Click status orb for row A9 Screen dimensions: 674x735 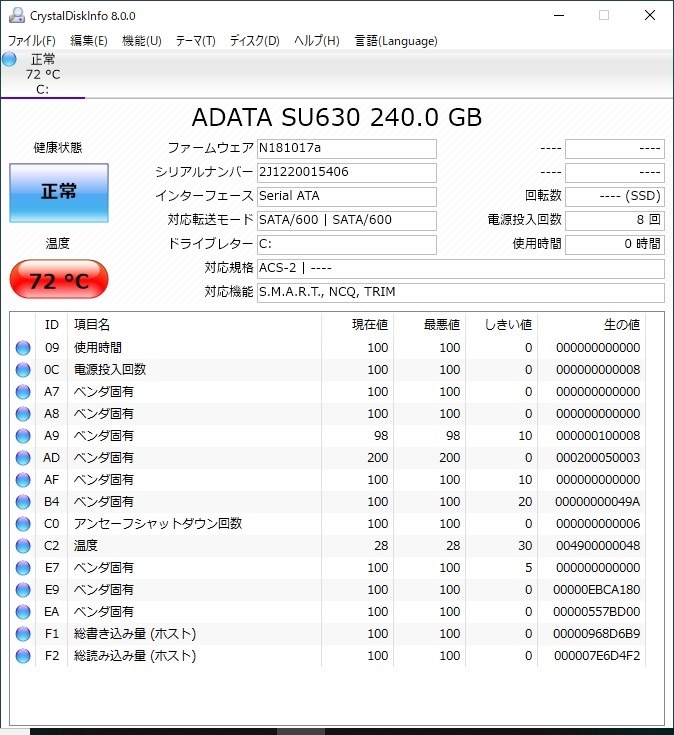23,436
